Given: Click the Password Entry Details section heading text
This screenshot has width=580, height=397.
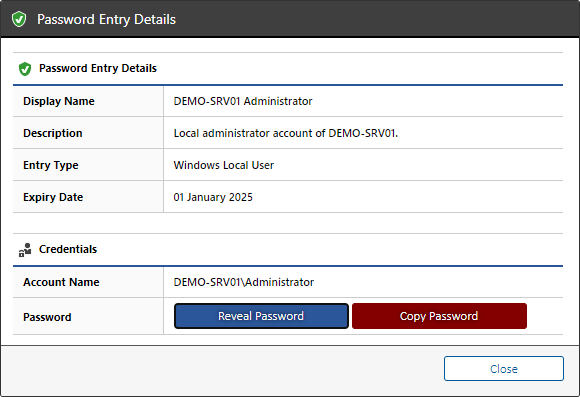Looking at the screenshot, I should tap(98, 68).
